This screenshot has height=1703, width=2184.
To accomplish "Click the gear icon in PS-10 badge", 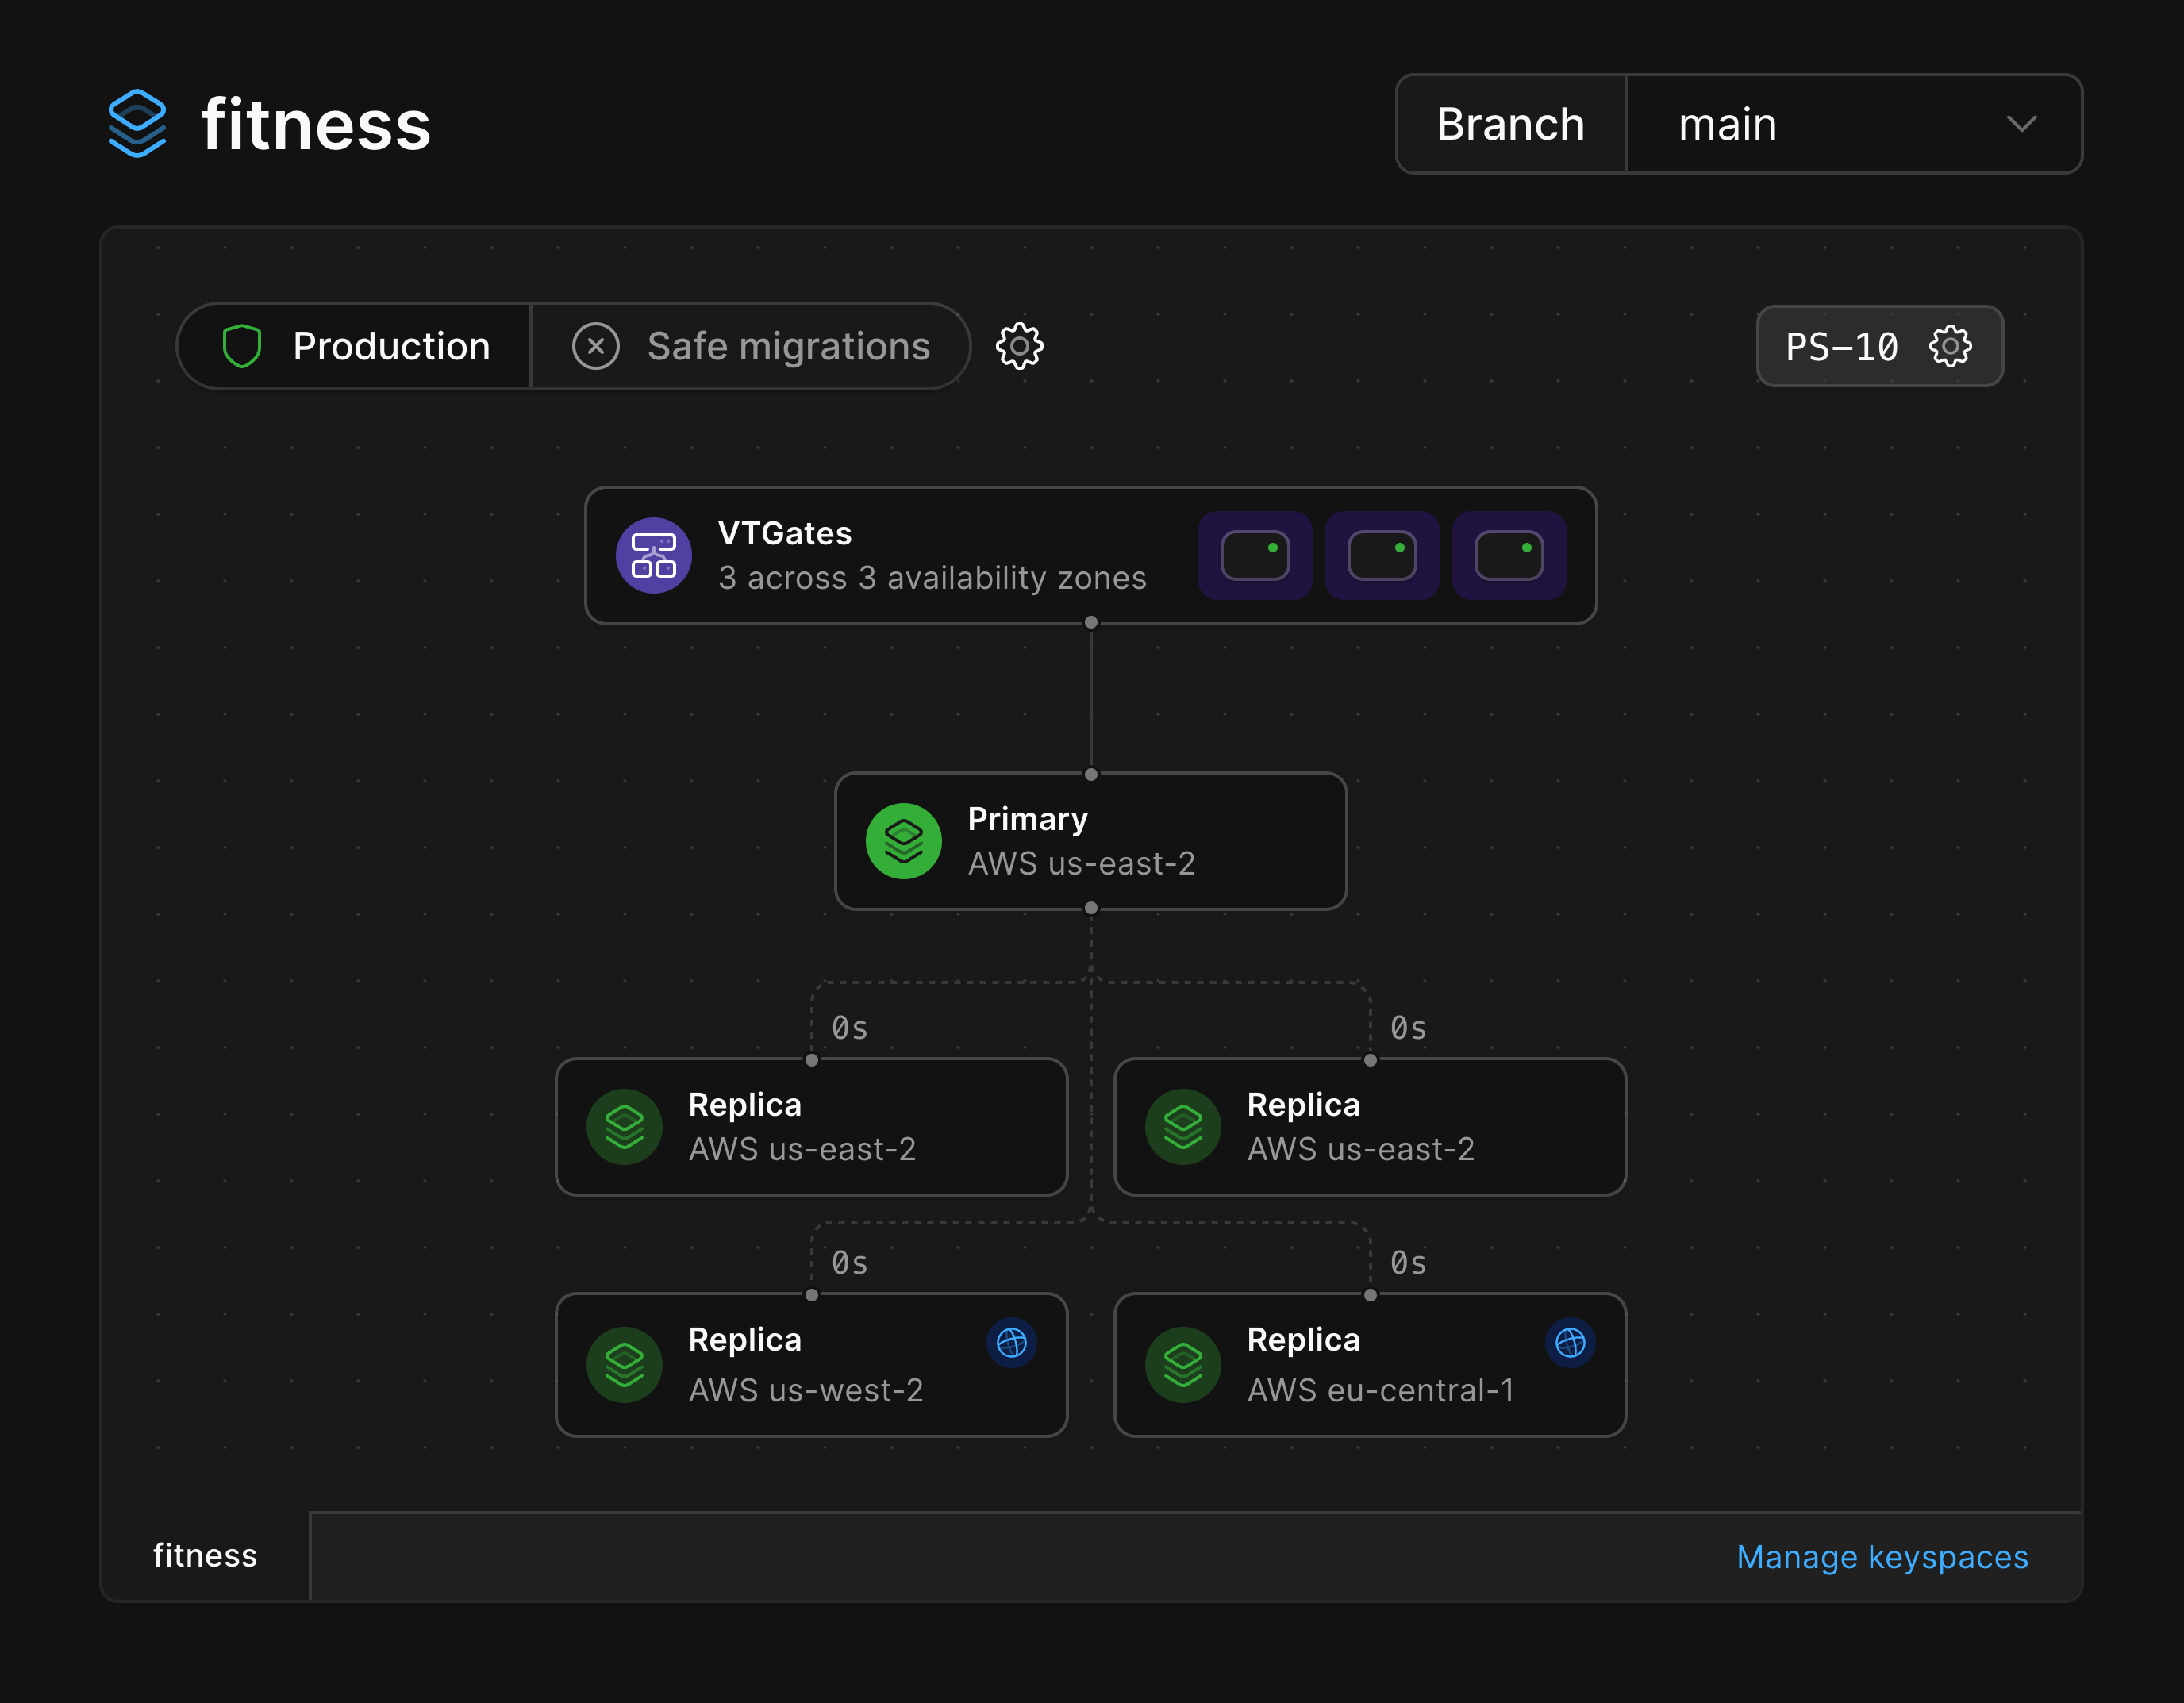I will [x=1949, y=346].
